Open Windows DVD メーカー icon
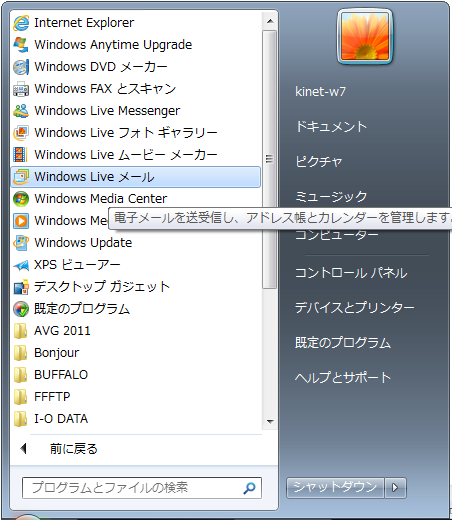 [21, 67]
